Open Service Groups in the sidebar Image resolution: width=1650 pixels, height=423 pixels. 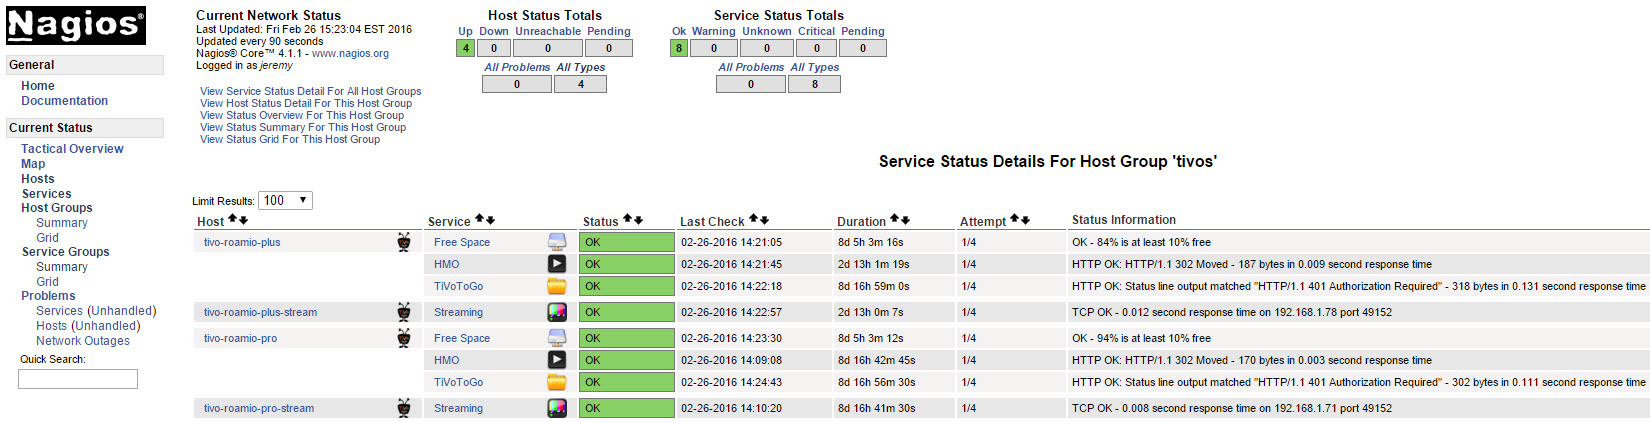(65, 252)
